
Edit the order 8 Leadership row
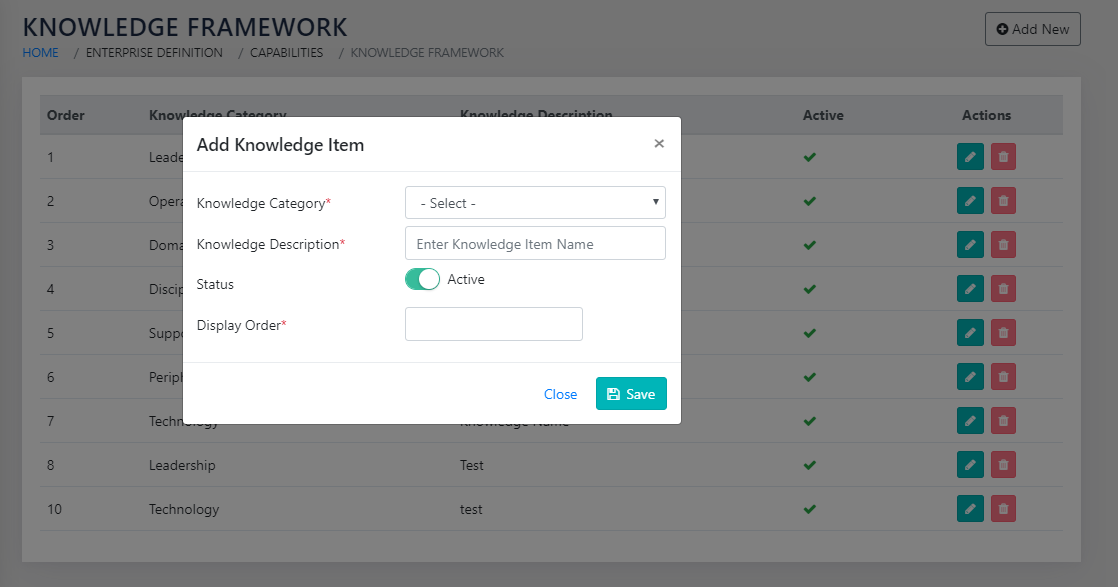969,465
